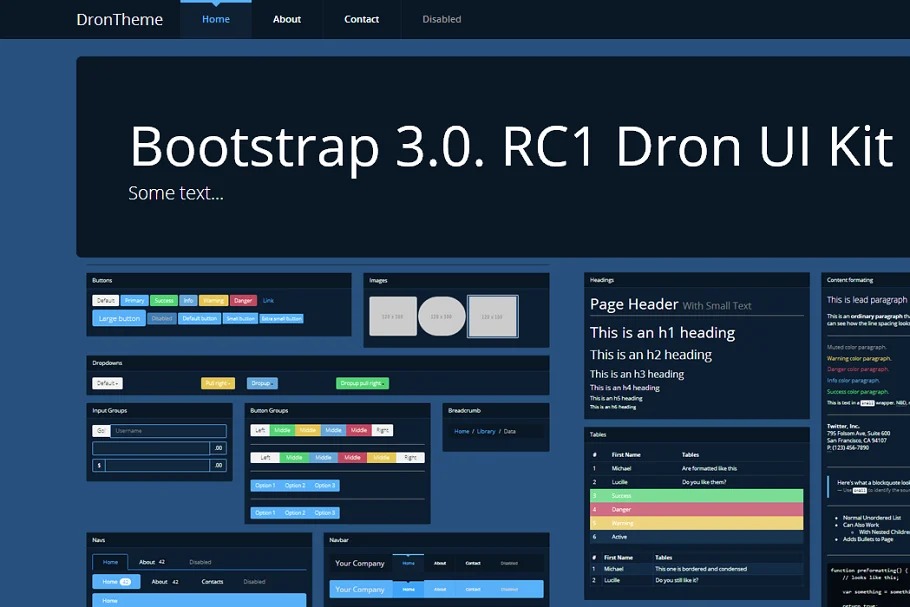Viewport: 910px width, 607px height.
Task: Click the circular placeholder image thumbnail
Action: (441, 316)
